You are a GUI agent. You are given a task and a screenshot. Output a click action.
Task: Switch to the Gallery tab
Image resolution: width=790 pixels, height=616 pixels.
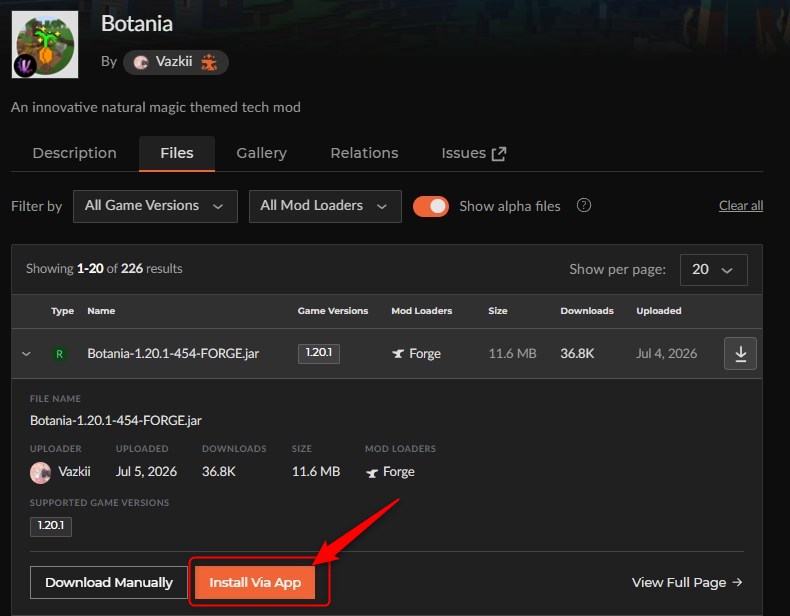pyautogui.click(x=261, y=153)
